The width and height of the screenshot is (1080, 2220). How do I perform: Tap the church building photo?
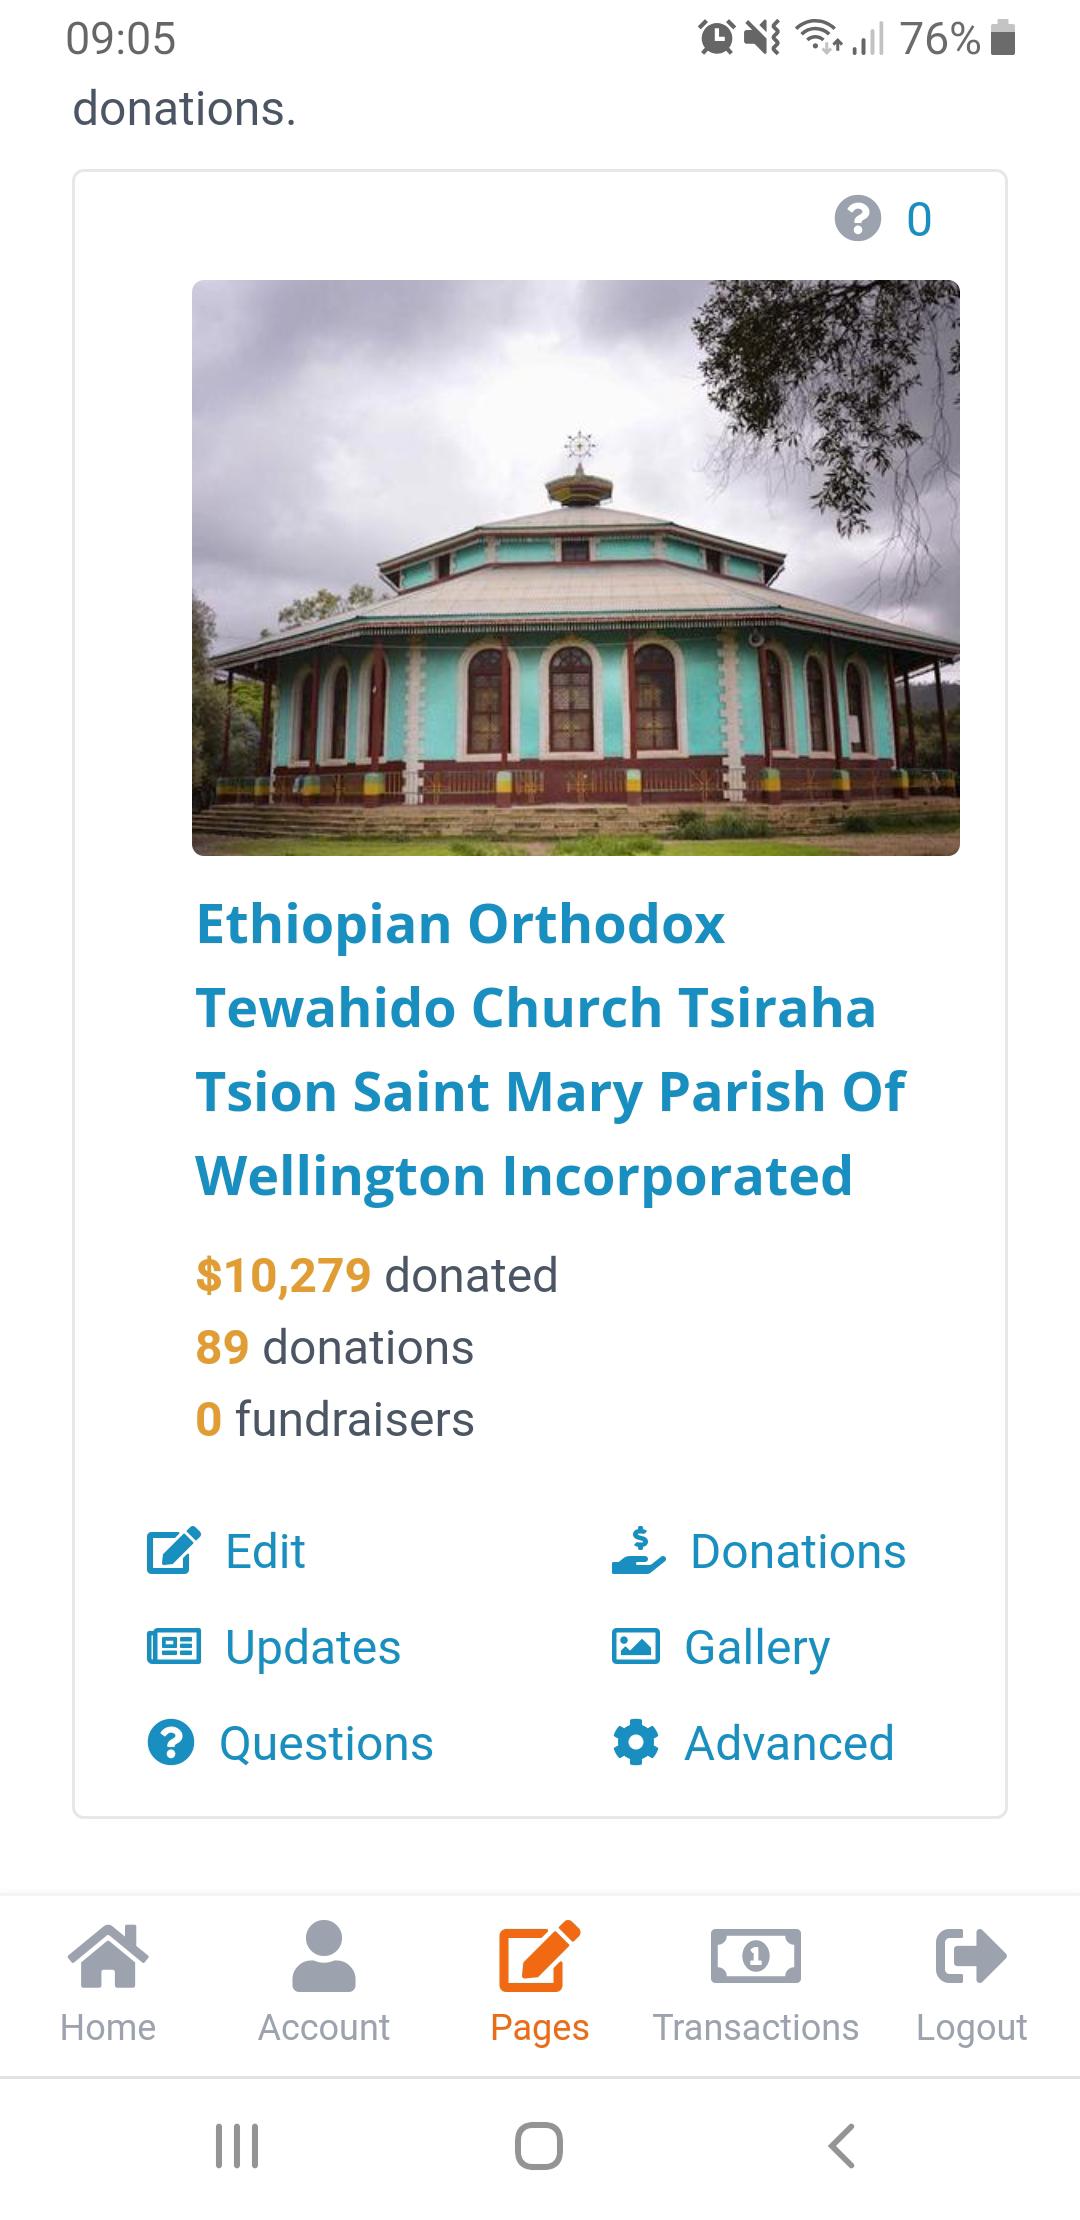pos(576,567)
